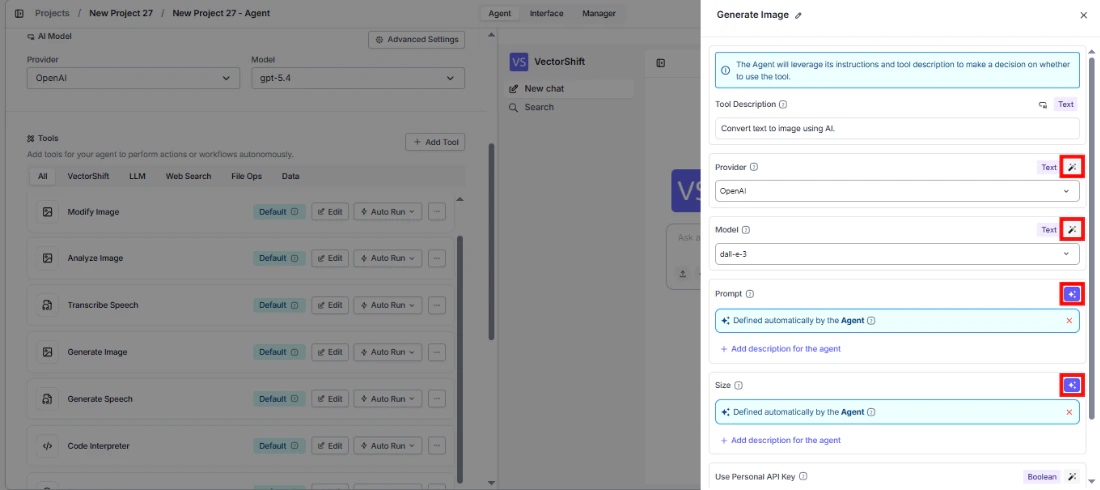
Task: Add description for the agent under Size
Action: click(x=780, y=440)
